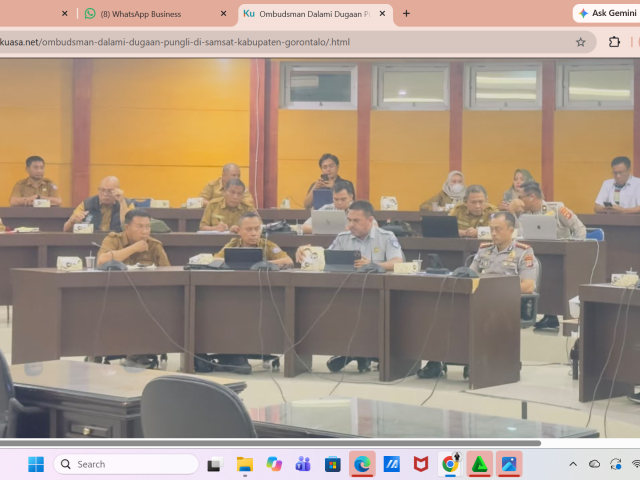Close the Ombudsman Dalami Dugaan tab
The width and height of the screenshot is (640, 480).
pos(382,13)
